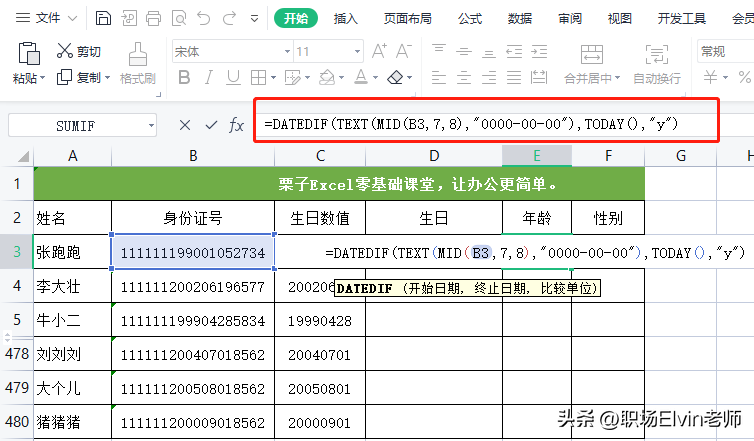Cancel formula entry with the X button
The height and width of the screenshot is (441, 754).
click(185, 125)
